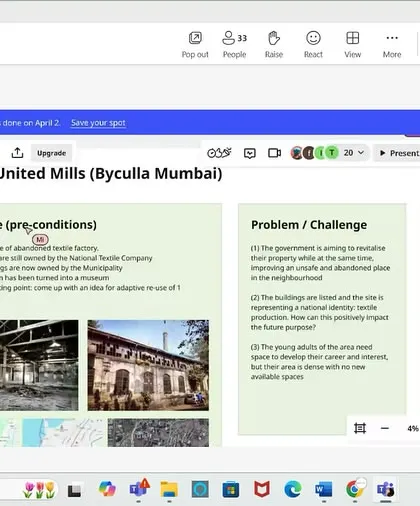The image size is (420, 506).
Task: Click the 4% zoom level indicator
Action: 413,428
